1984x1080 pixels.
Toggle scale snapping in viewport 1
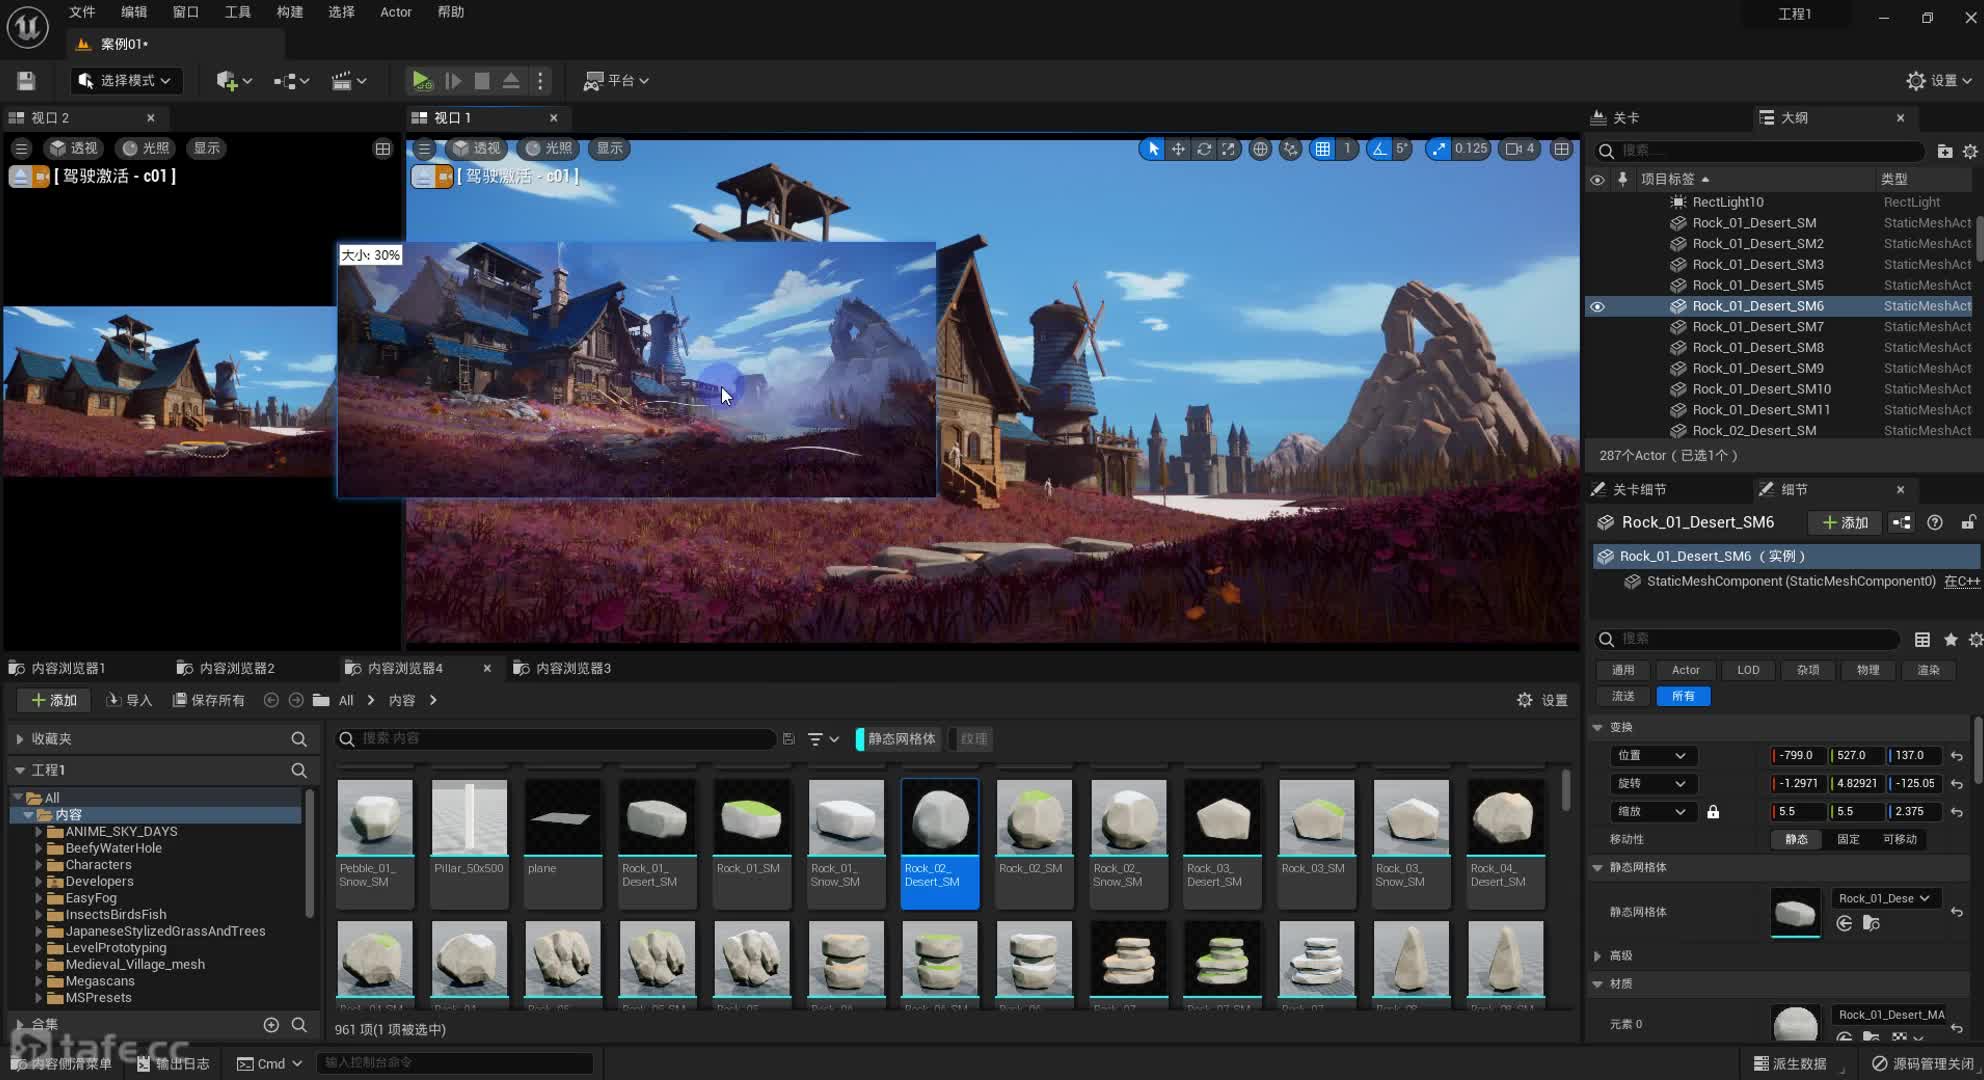(1438, 149)
